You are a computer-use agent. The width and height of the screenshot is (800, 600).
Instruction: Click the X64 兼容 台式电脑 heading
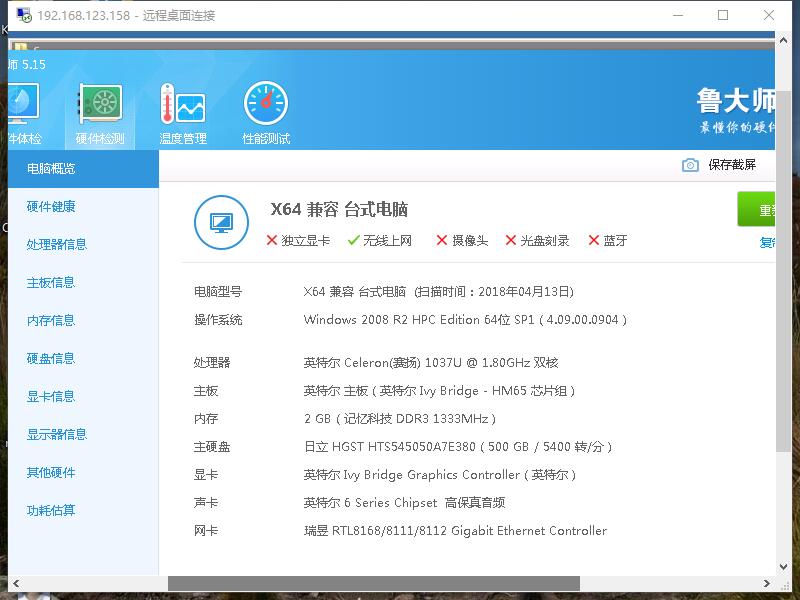(x=339, y=210)
